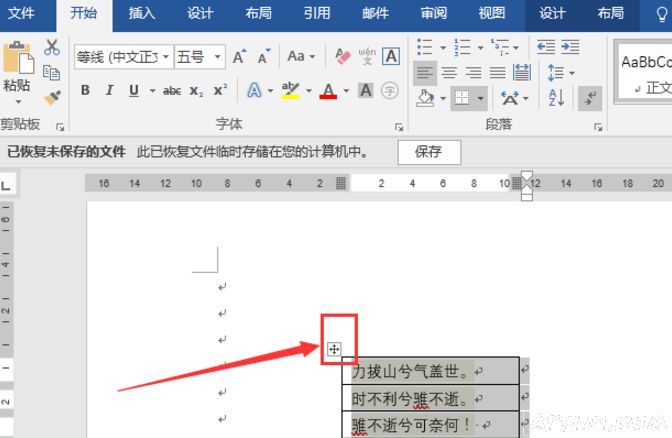The width and height of the screenshot is (672, 438).
Task: Toggle Underline formatting
Action: (x=134, y=90)
